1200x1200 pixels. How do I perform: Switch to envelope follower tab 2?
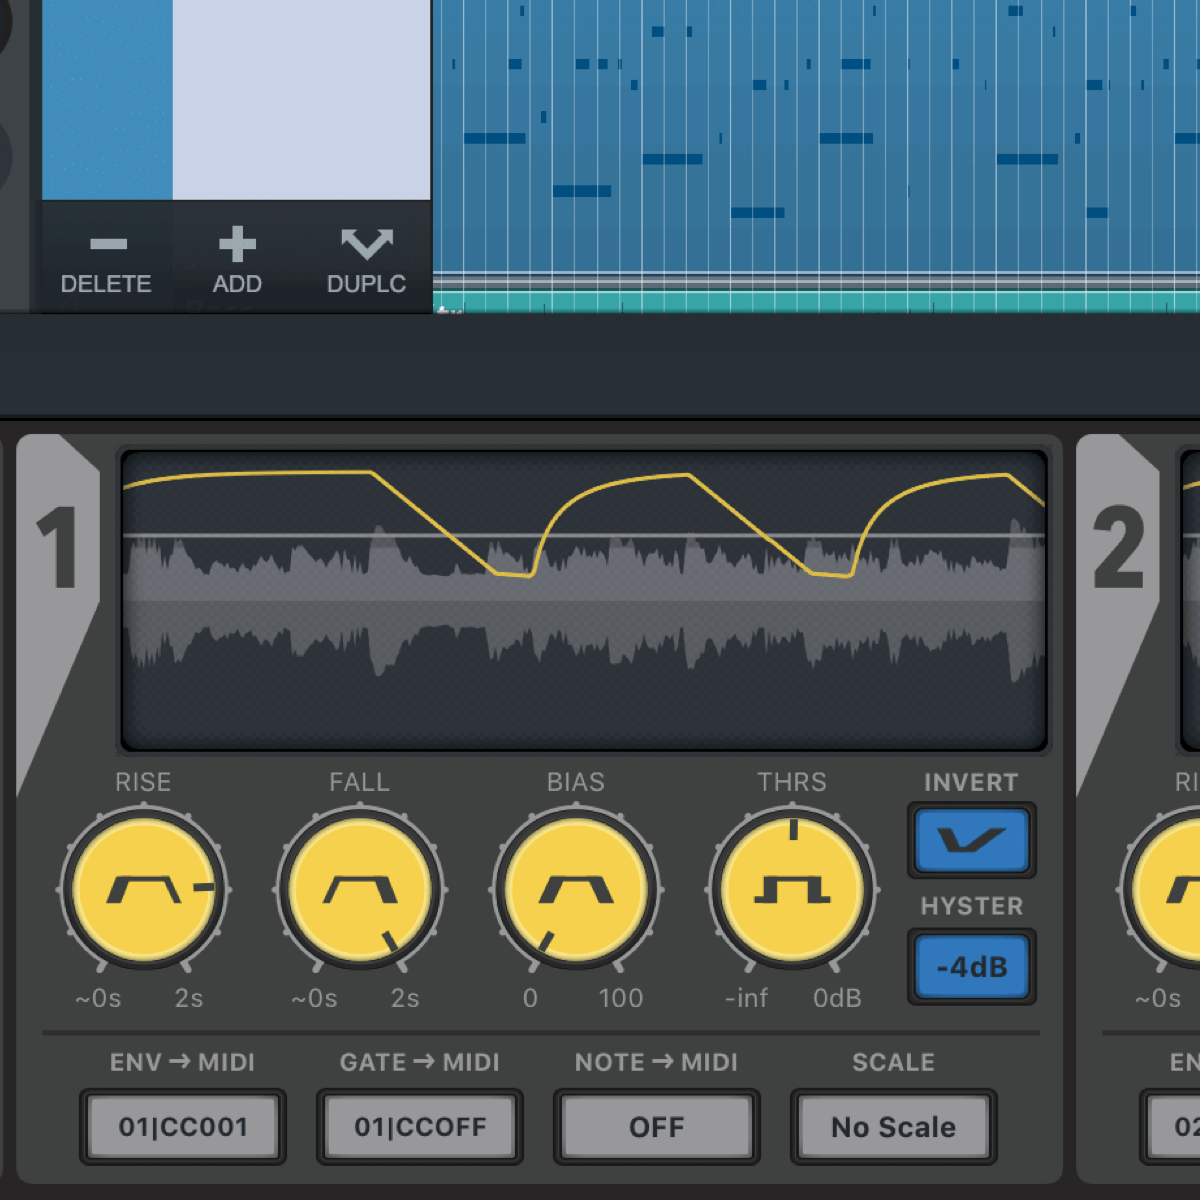(x=1117, y=548)
